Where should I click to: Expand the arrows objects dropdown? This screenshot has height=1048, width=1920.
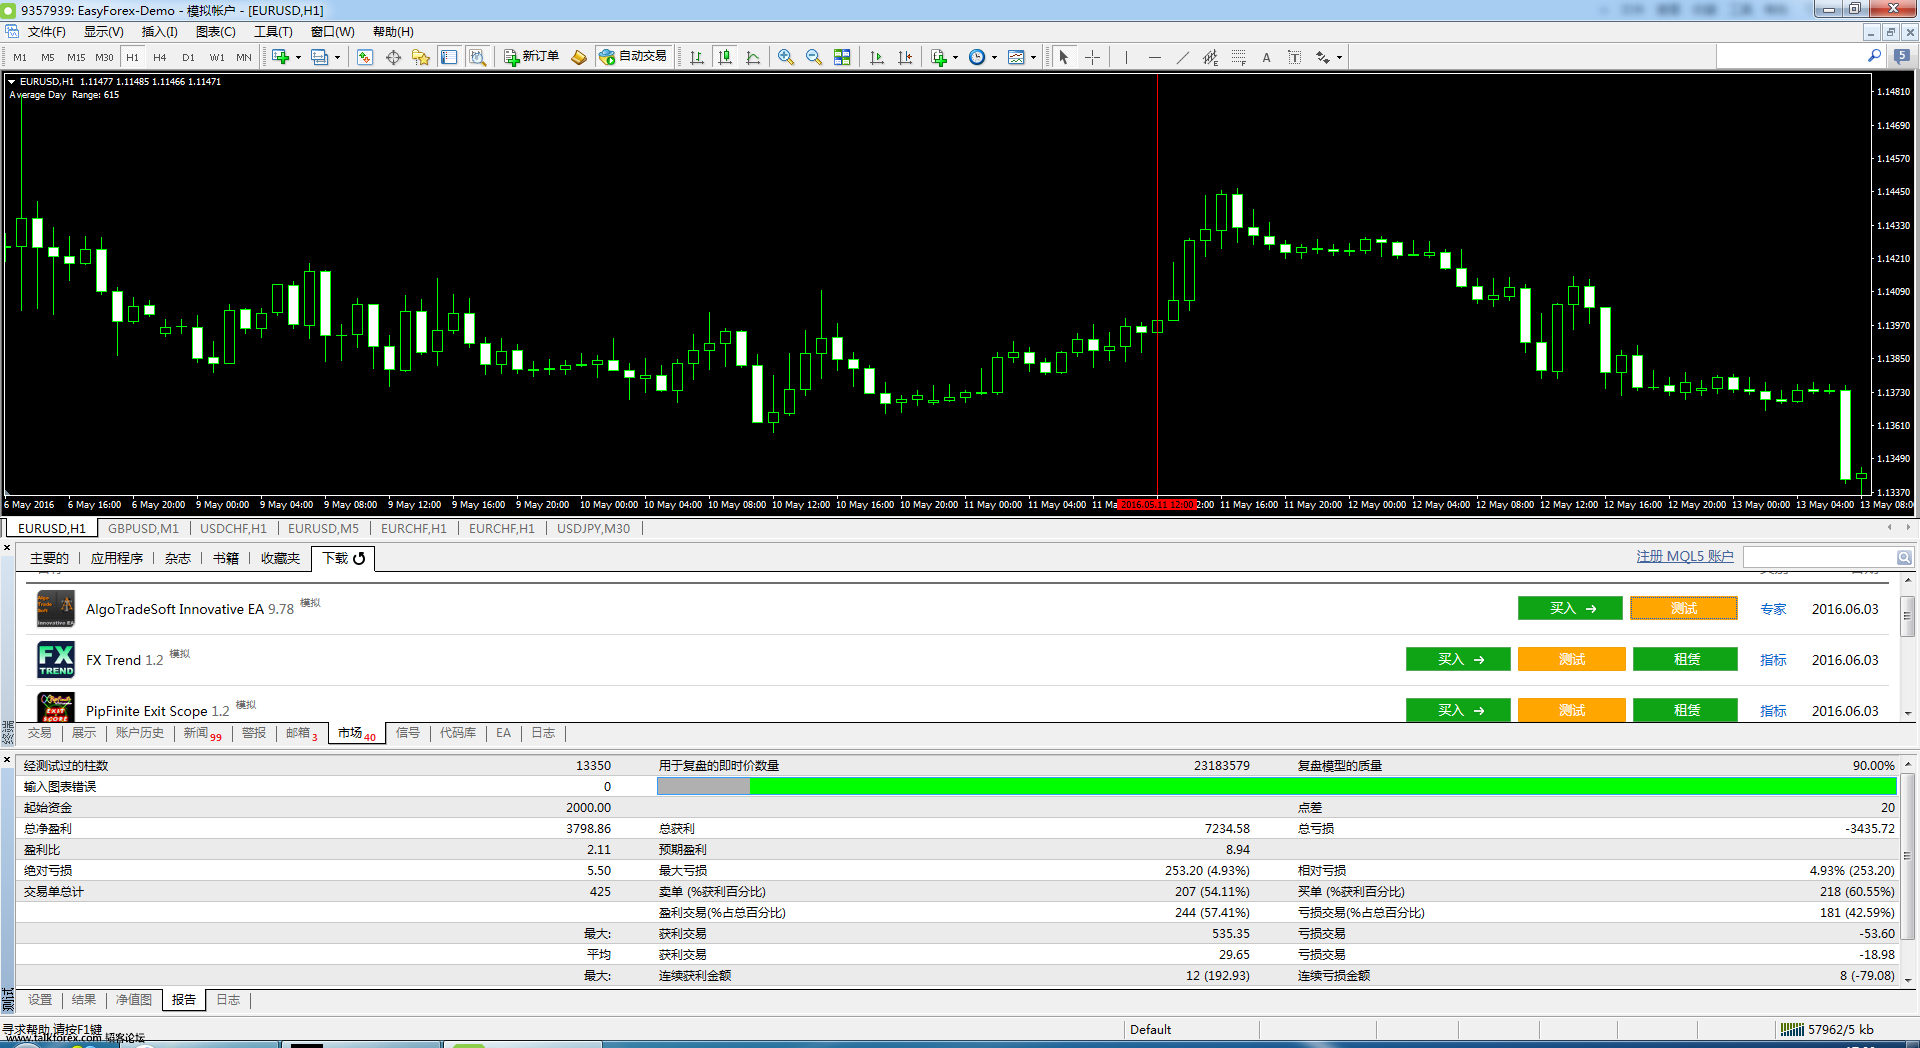click(x=1339, y=57)
